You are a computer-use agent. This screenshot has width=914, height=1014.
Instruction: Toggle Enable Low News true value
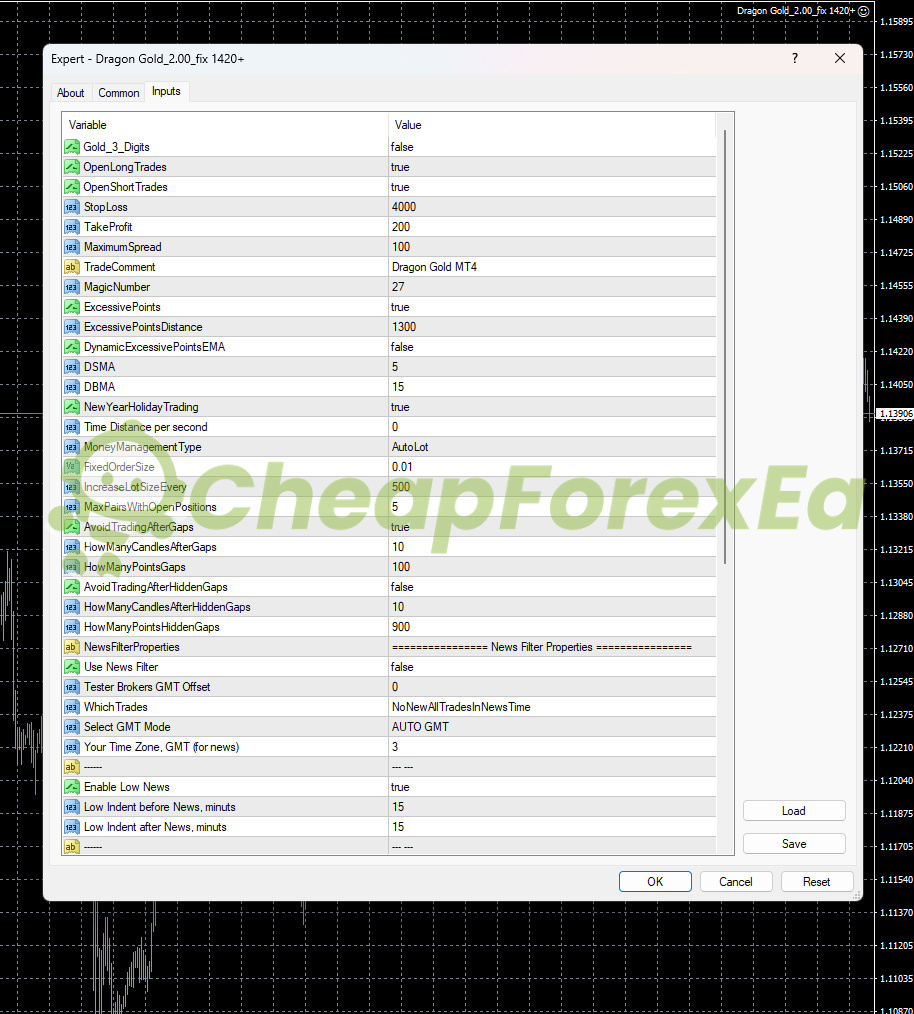[x=552, y=787]
